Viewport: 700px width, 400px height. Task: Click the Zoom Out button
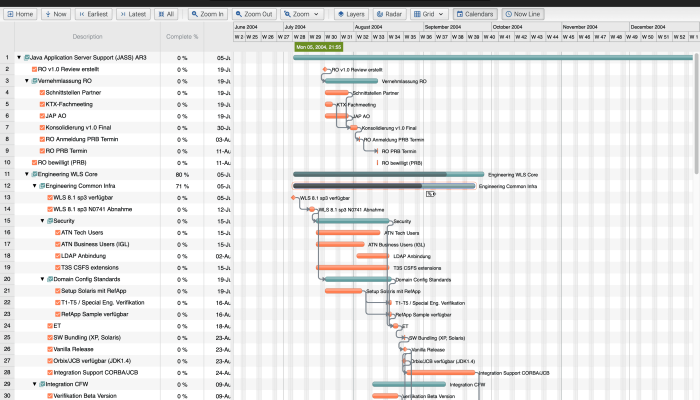254,14
